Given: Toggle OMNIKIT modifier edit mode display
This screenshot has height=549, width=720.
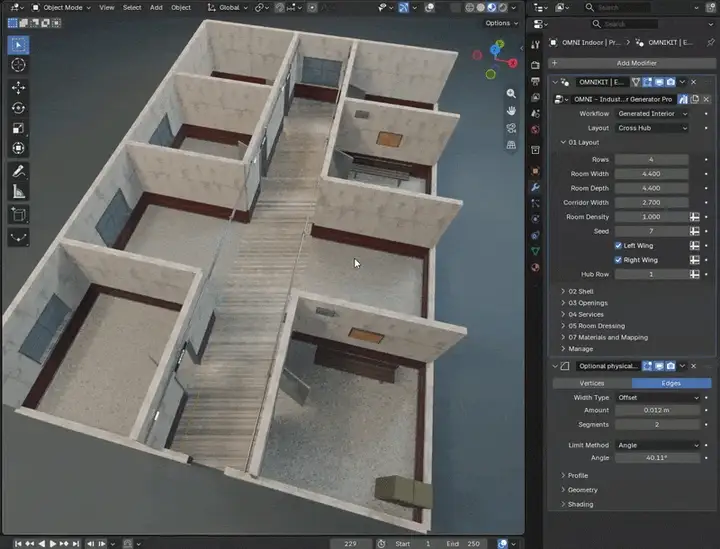Looking at the screenshot, I should tap(647, 82).
